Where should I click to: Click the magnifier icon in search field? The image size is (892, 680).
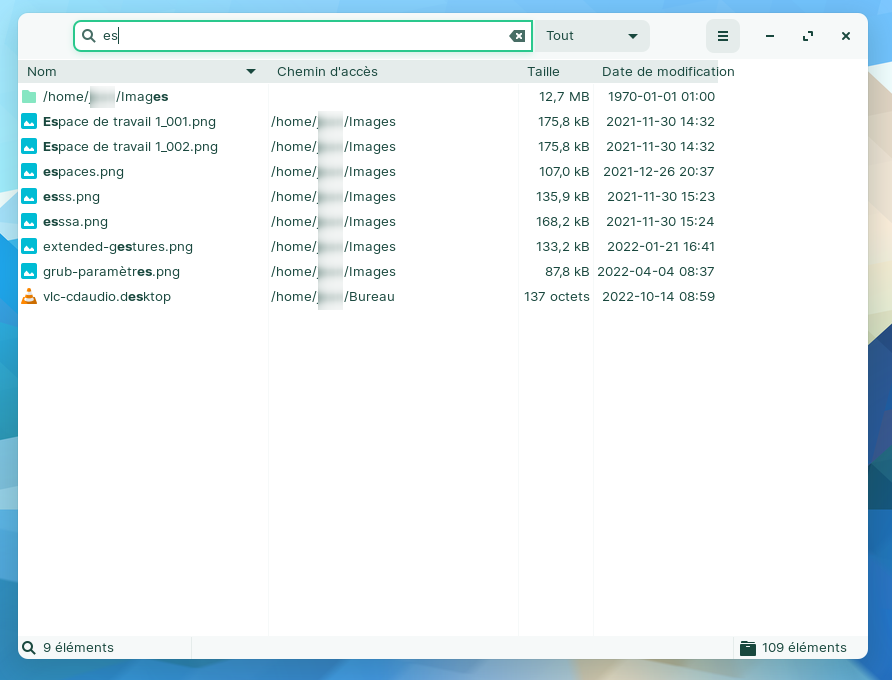[88, 36]
